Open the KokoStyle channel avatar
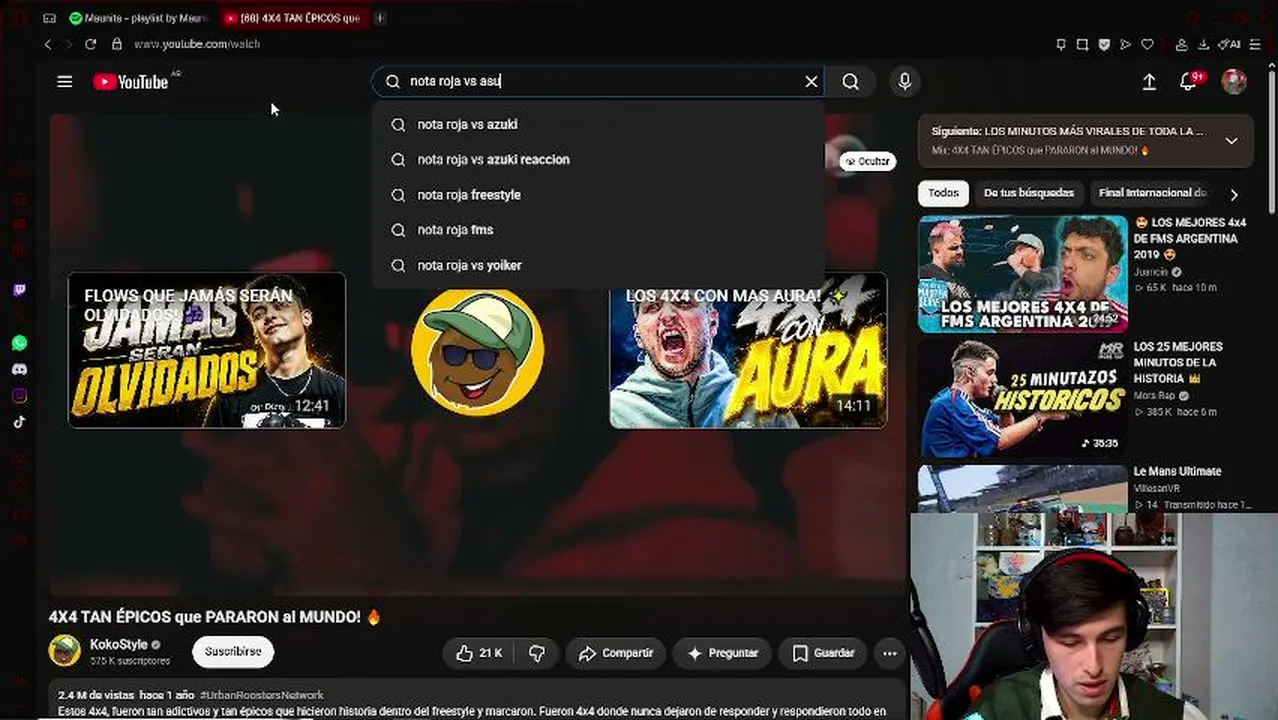Screen dimensions: 1278x720 point(65,651)
